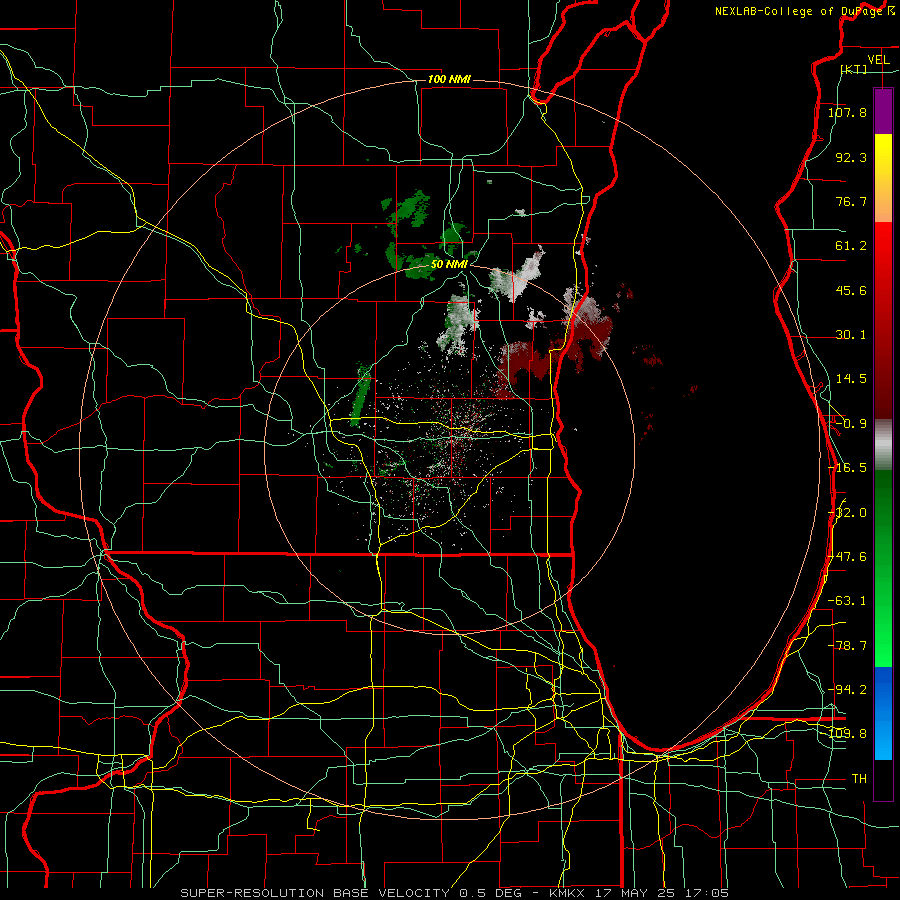Click the red segment of velocity color bar
Image resolution: width=900 pixels, height=900 pixels.
coord(883,320)
